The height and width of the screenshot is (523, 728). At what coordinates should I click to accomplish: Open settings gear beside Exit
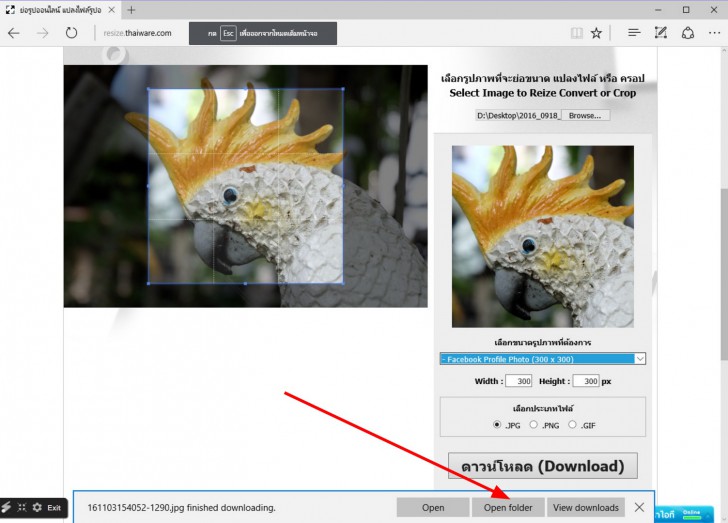(37, 507)
